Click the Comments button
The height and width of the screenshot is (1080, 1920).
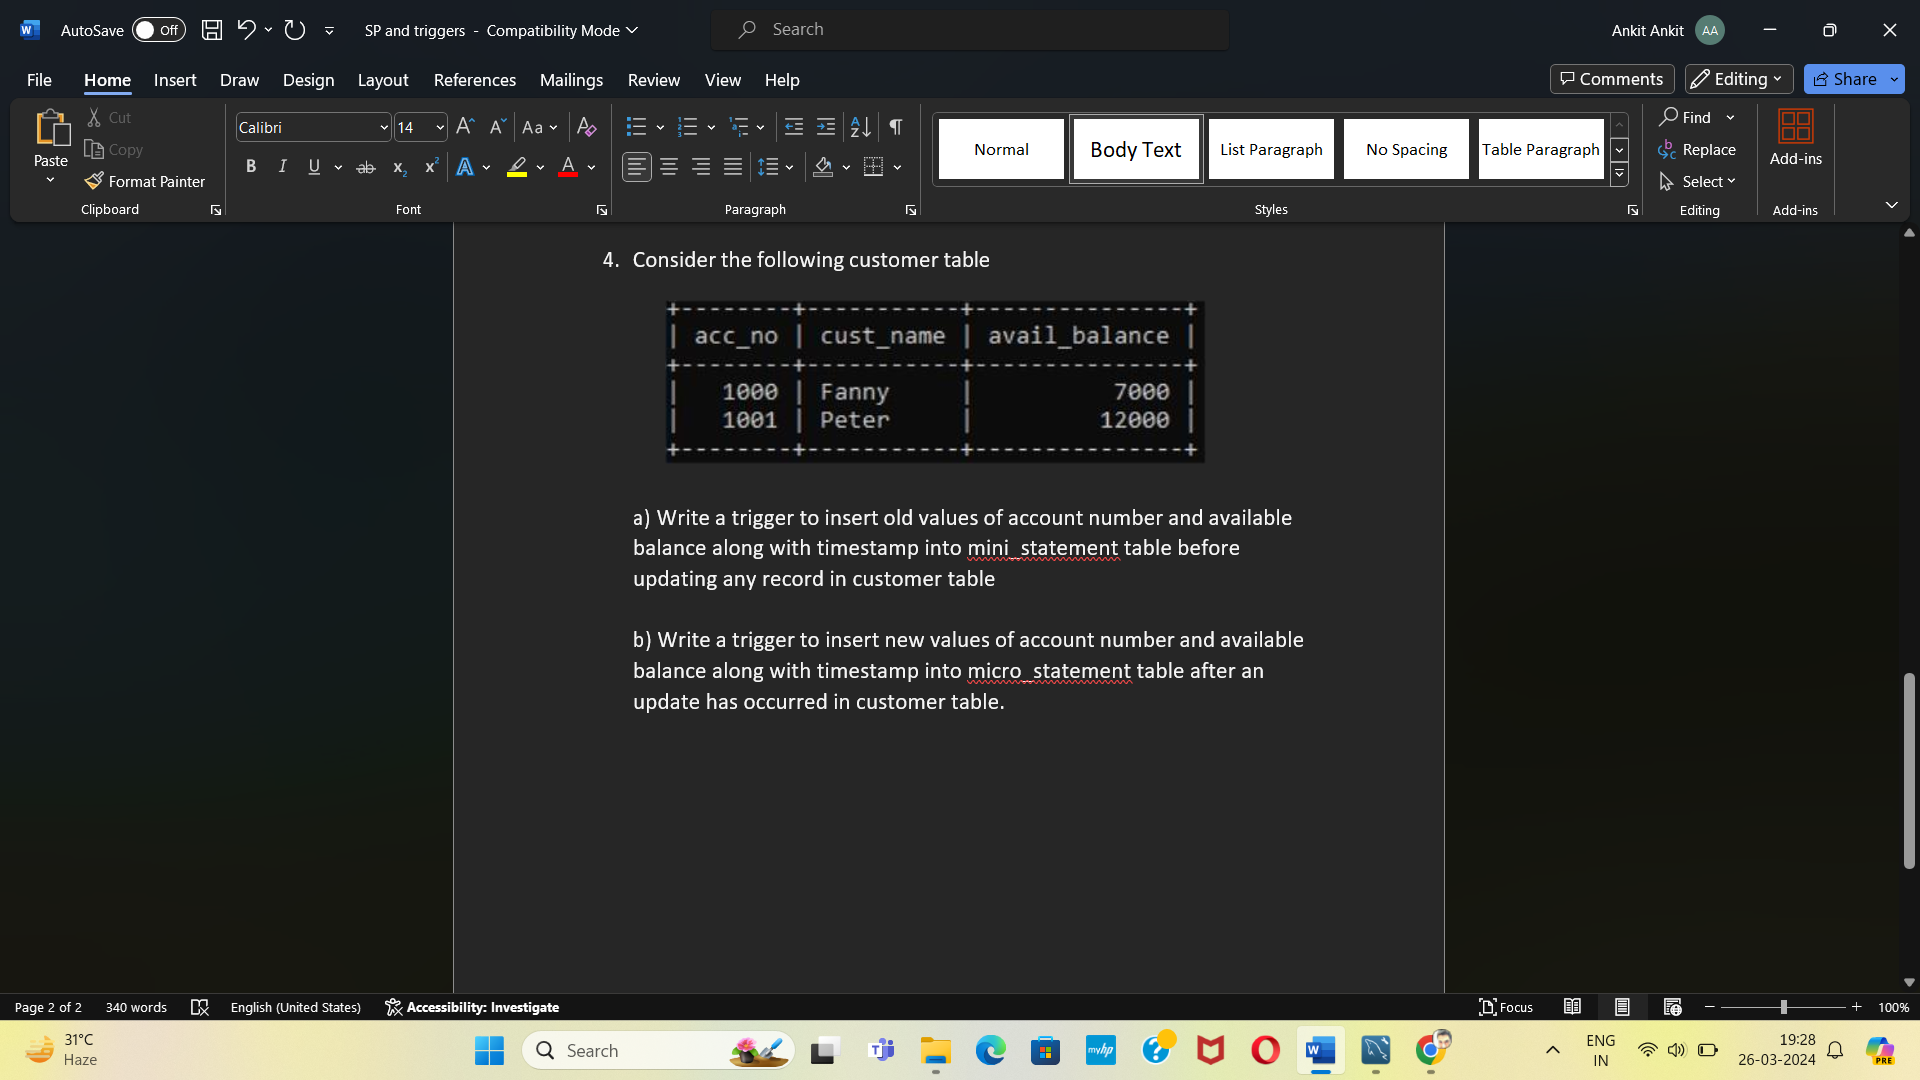[1612, 79]
